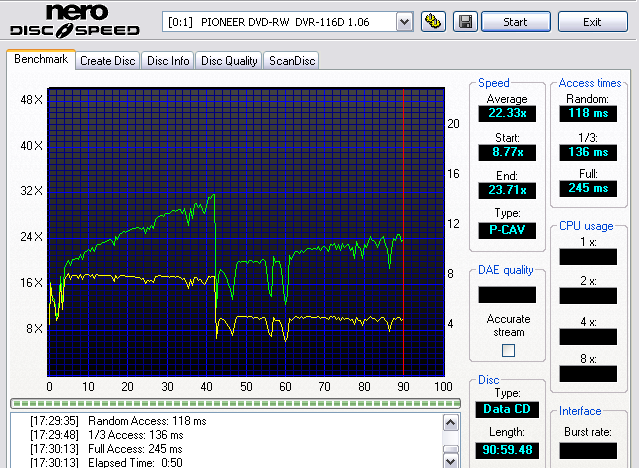The image size is (639, 468).
Task: Click the Data CD disc type field
Action: (x=507, y=411)
